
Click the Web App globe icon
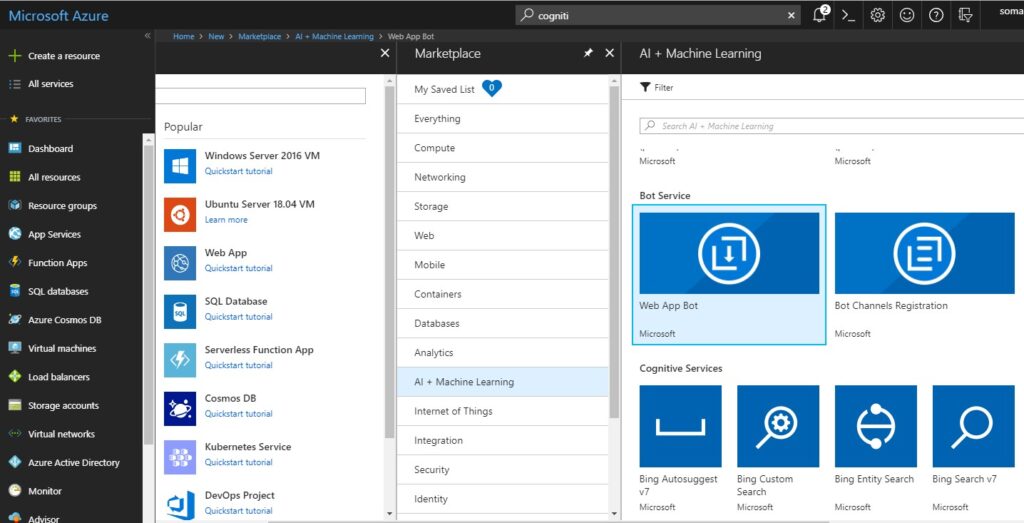coord(180,262)
